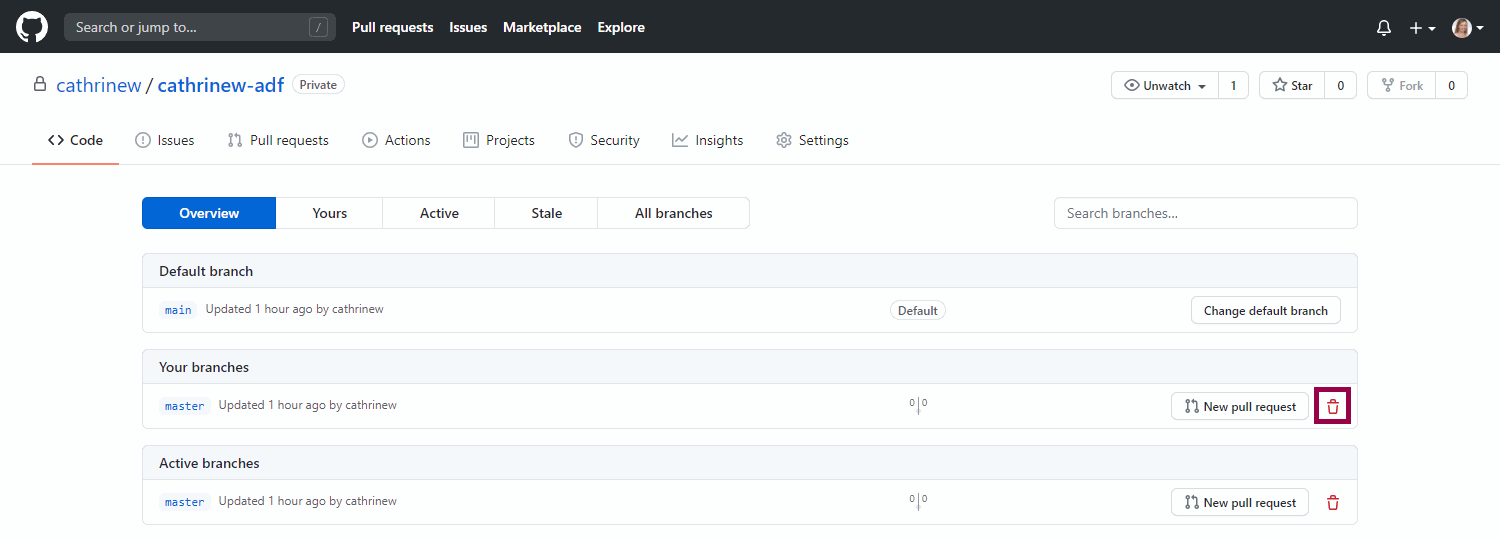Screen dimensions: 1500x540
Task: Delete master branch under Active branches
Action: point(1332,502)
